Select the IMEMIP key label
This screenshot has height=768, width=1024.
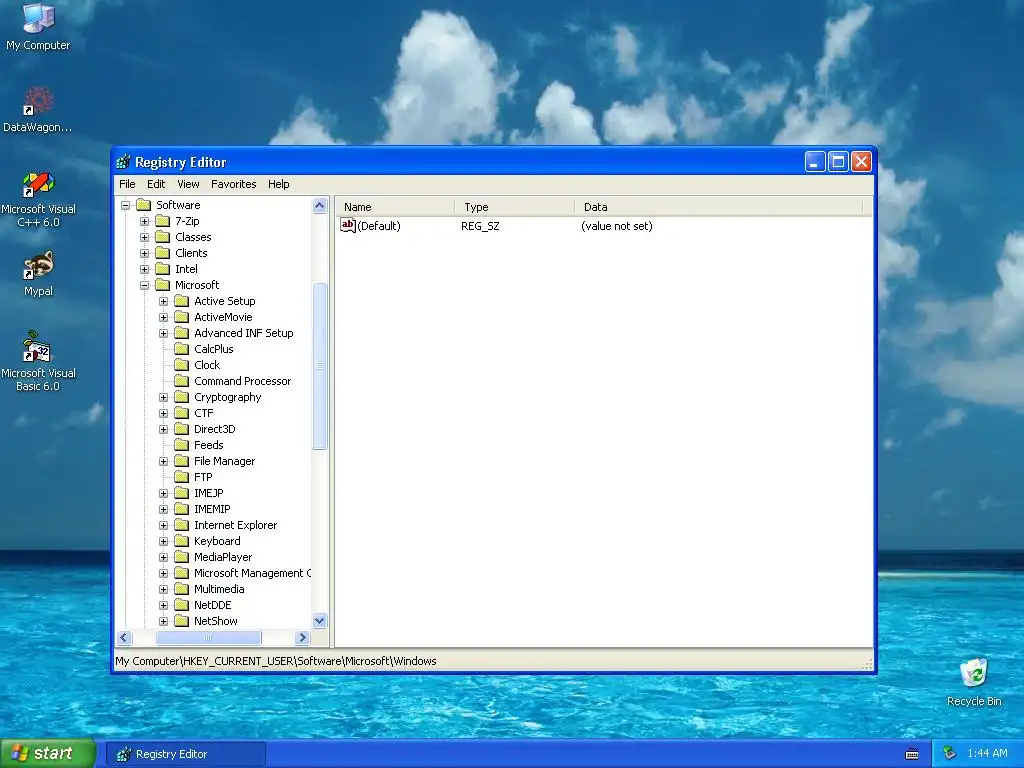pyautogui.click(x=212, y=509)
